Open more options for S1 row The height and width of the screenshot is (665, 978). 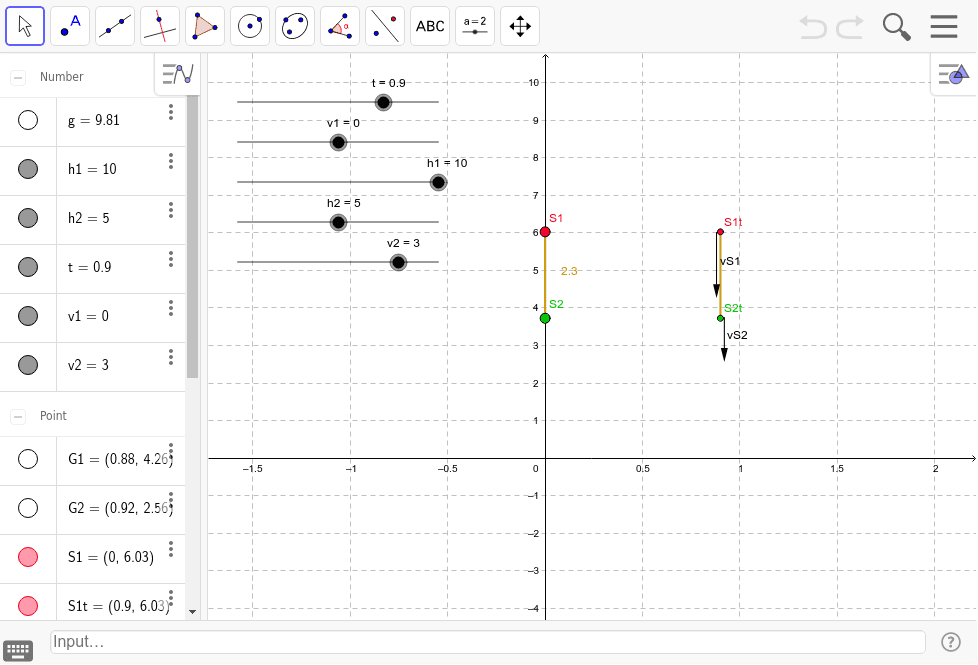coord(171,550)
